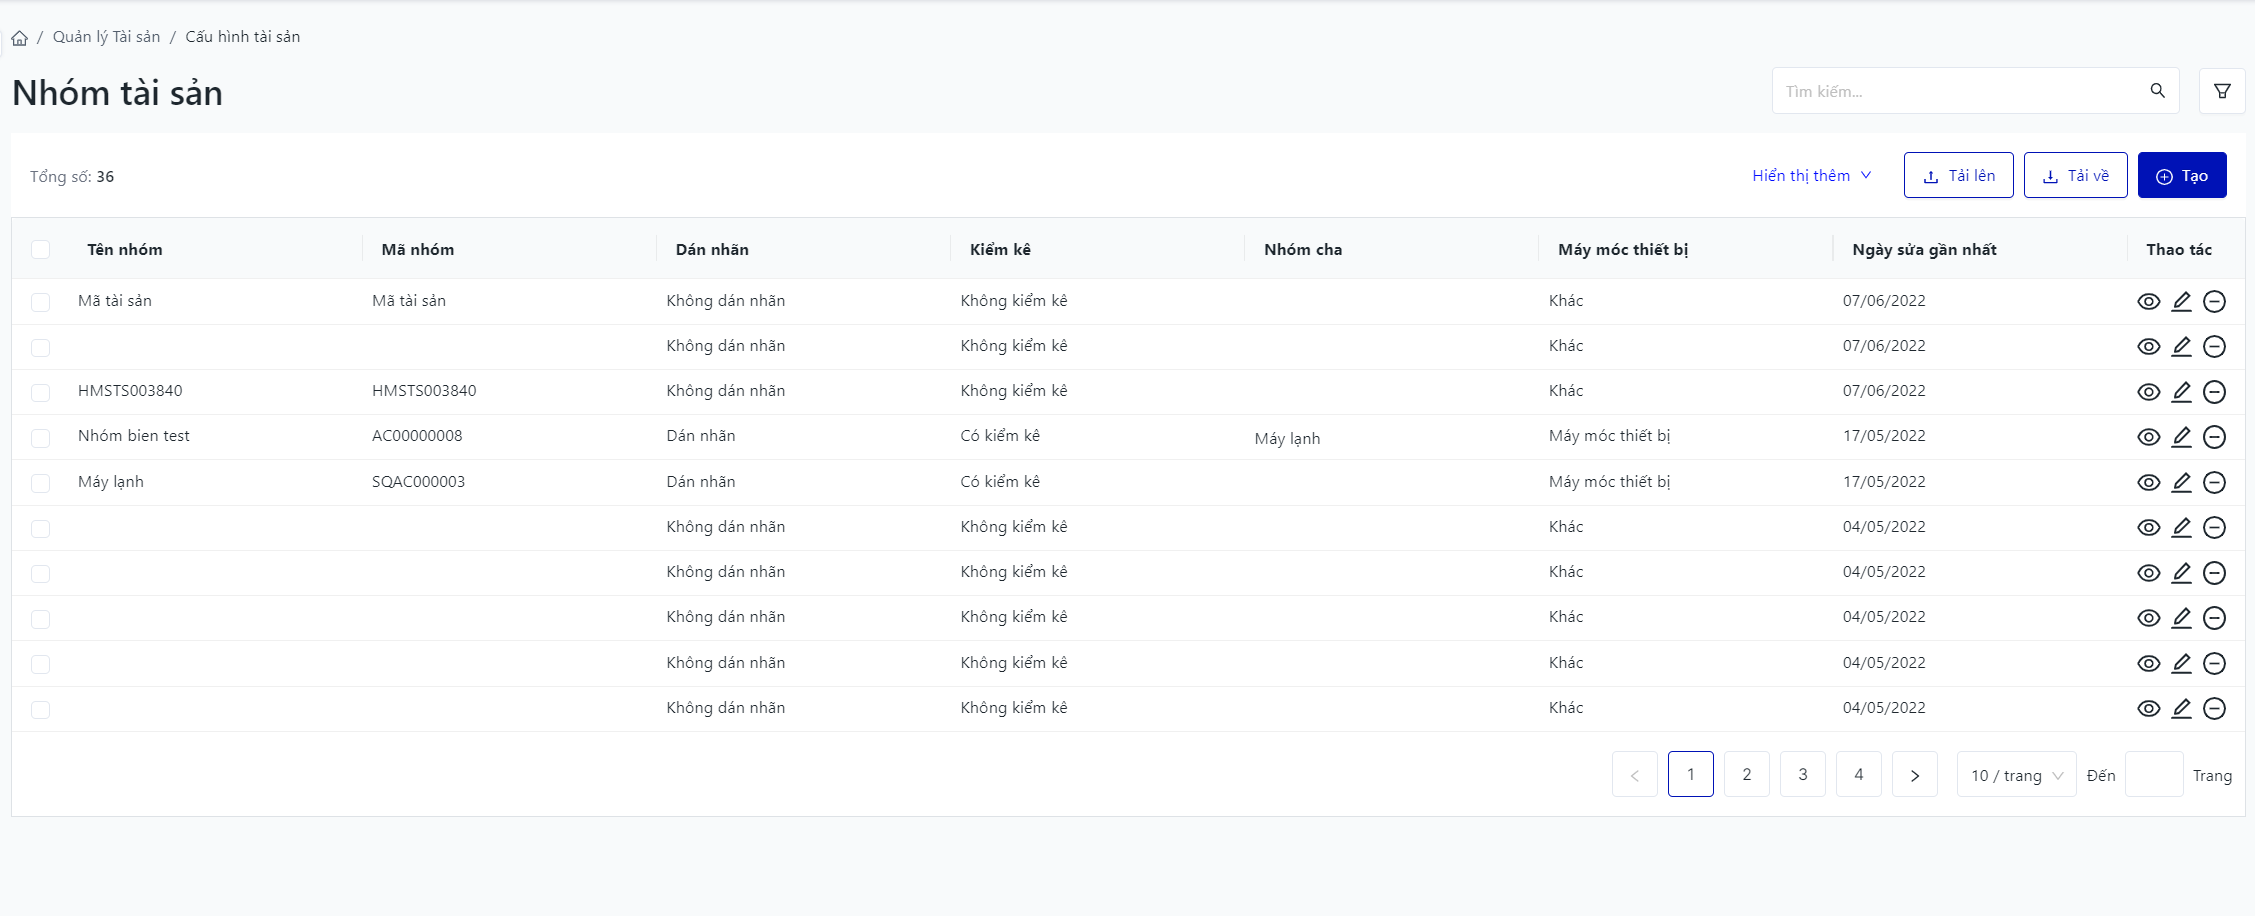This screenshot has height=916, width=2255.
Task: Click the Tạo create button
Action: 2181,176
